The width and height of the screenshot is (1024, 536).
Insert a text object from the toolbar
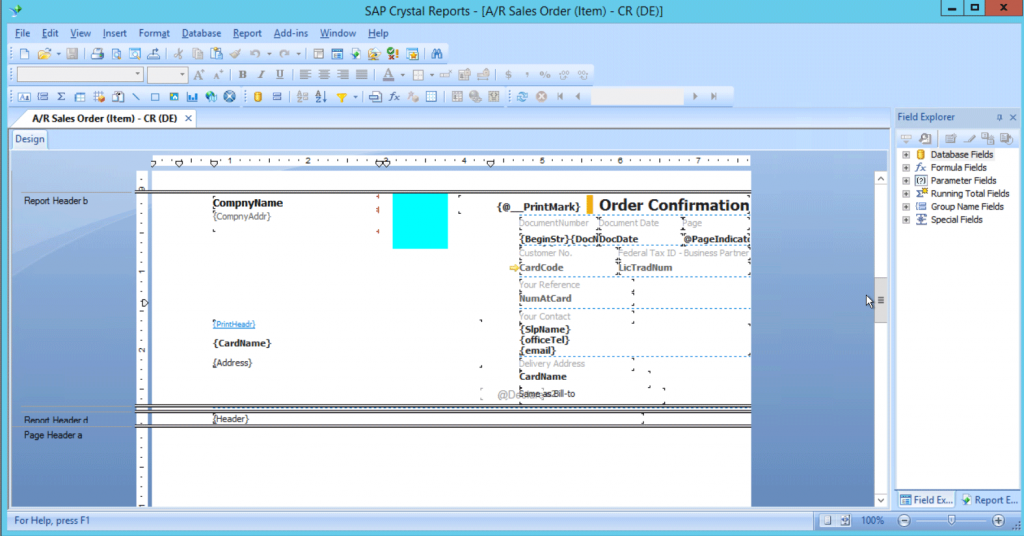24,97
